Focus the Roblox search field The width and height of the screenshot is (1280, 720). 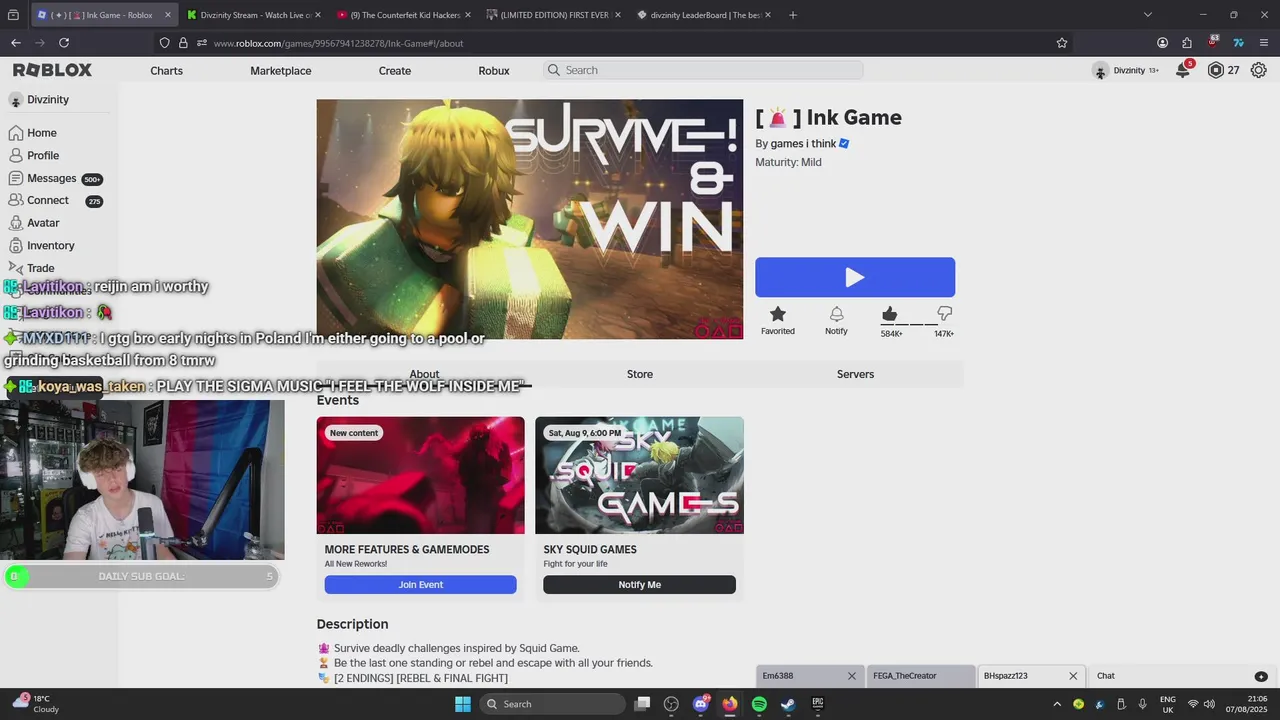point(703,70)
